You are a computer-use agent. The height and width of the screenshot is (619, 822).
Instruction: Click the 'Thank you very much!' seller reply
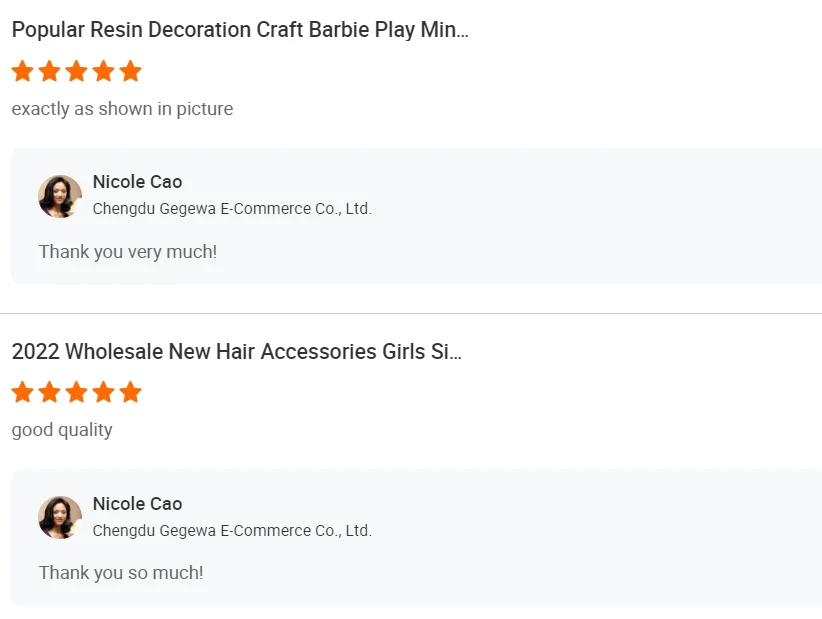[128, 252]
